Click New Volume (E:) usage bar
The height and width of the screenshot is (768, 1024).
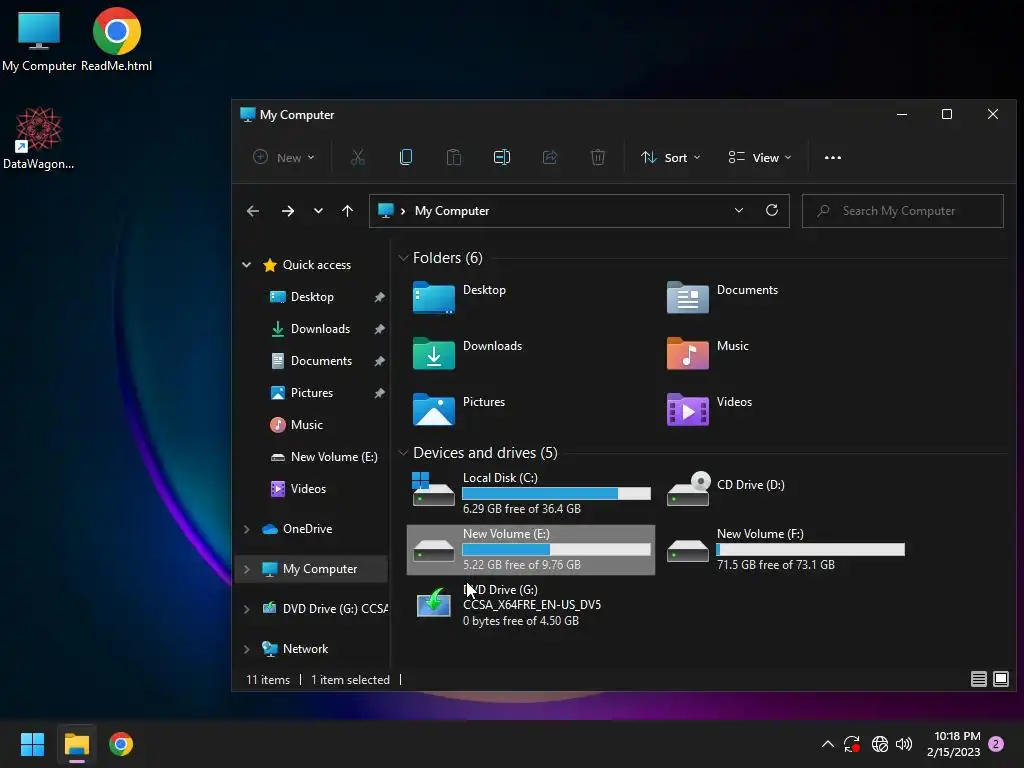pos(556,549)
